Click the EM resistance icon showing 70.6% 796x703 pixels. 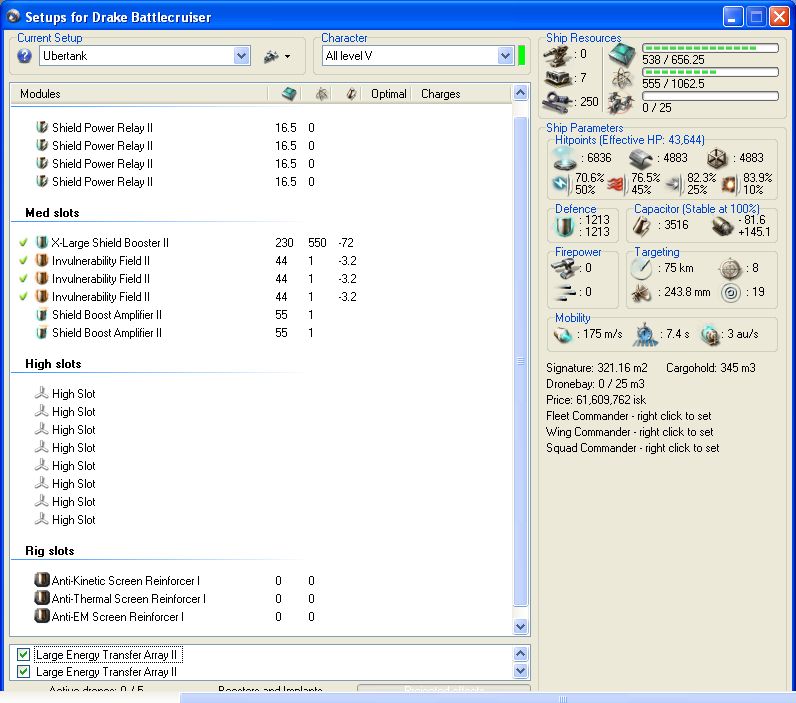(x=561, y=184)
